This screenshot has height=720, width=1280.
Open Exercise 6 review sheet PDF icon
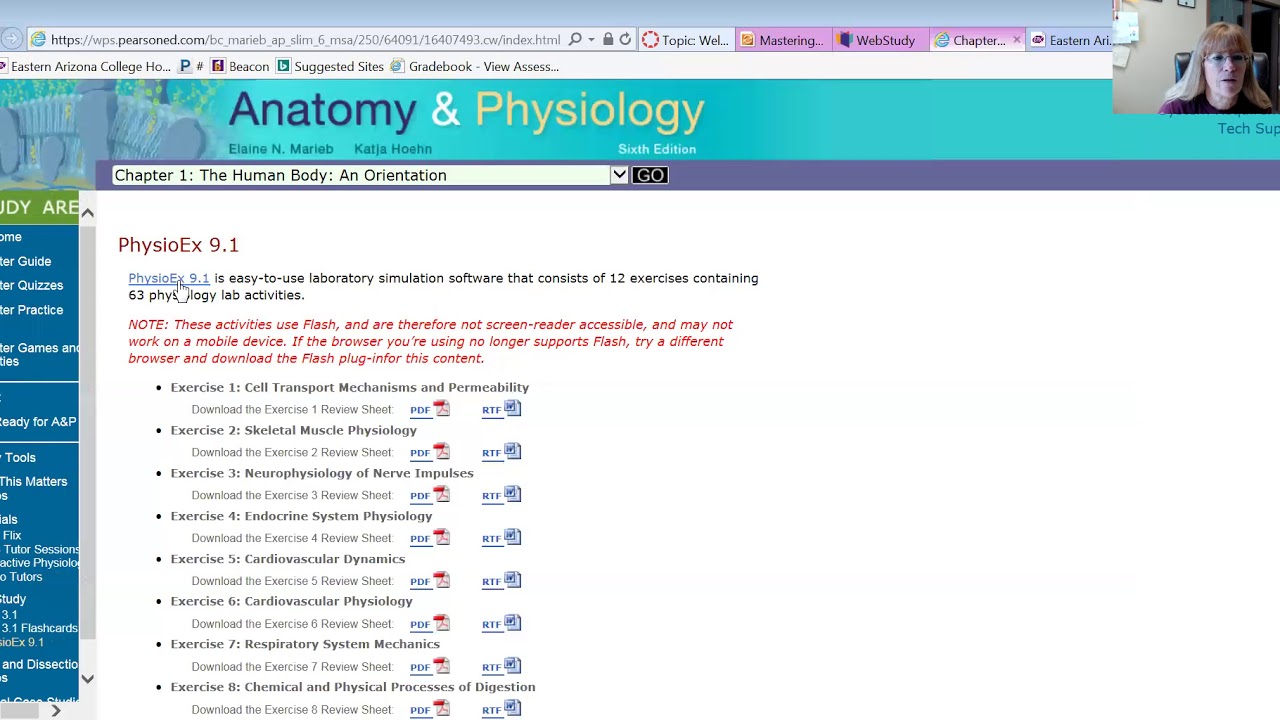[441, 623]
